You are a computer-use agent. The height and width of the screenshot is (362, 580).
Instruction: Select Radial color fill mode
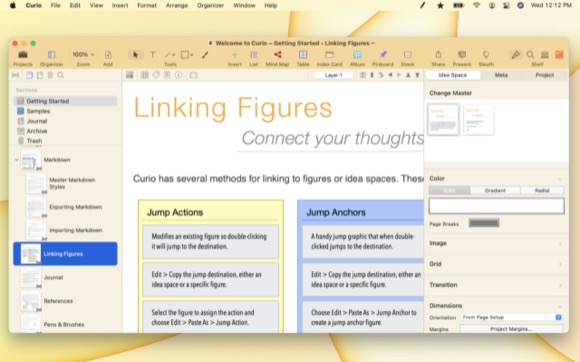(542, 190)
